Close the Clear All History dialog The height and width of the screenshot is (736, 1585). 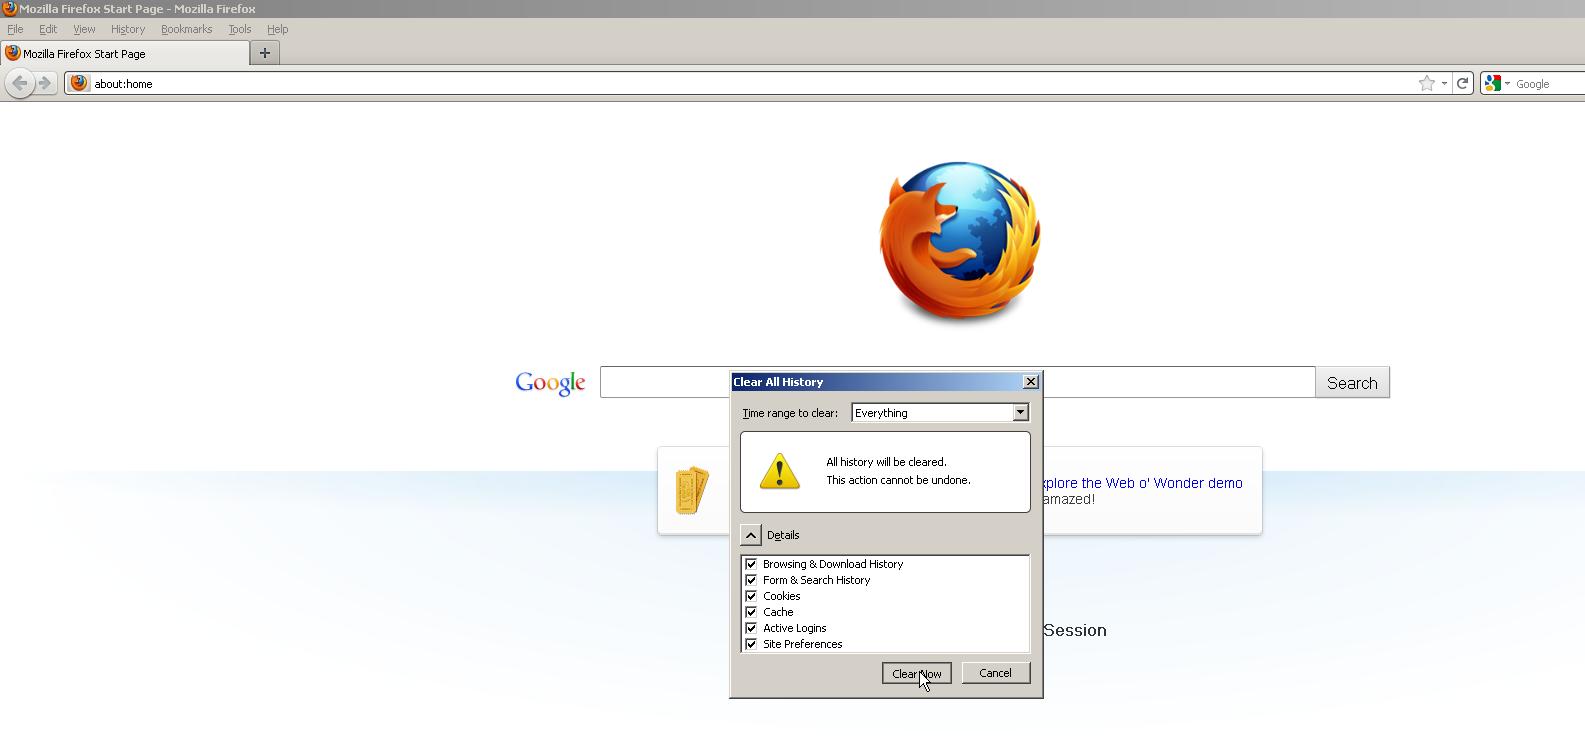(1031, 381)
